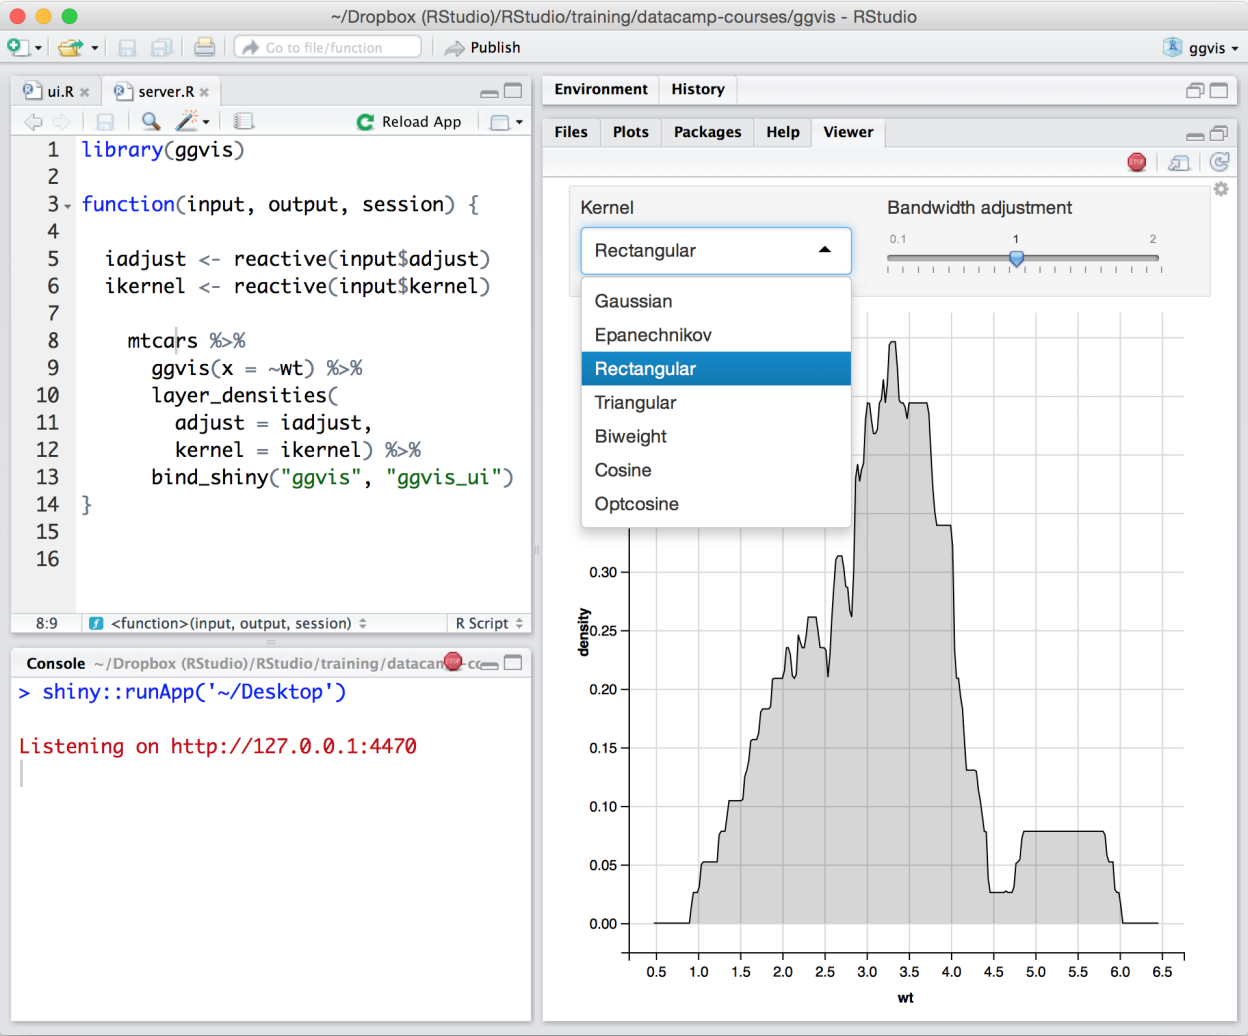The height and width of the screenshot is (1036, 1248).
Task: Click the find/replace magnifier icon
Action: pyautogui.click(x=150, y=122)
